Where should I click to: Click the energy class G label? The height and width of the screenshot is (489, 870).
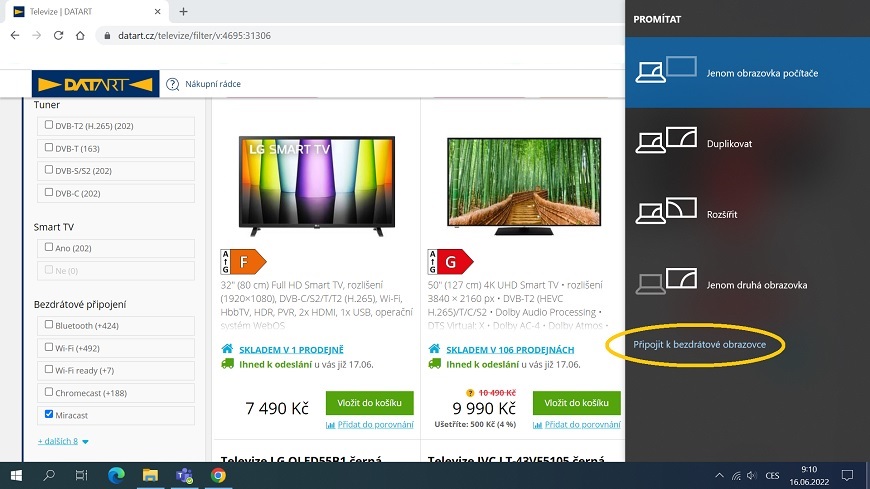[450, 261]
